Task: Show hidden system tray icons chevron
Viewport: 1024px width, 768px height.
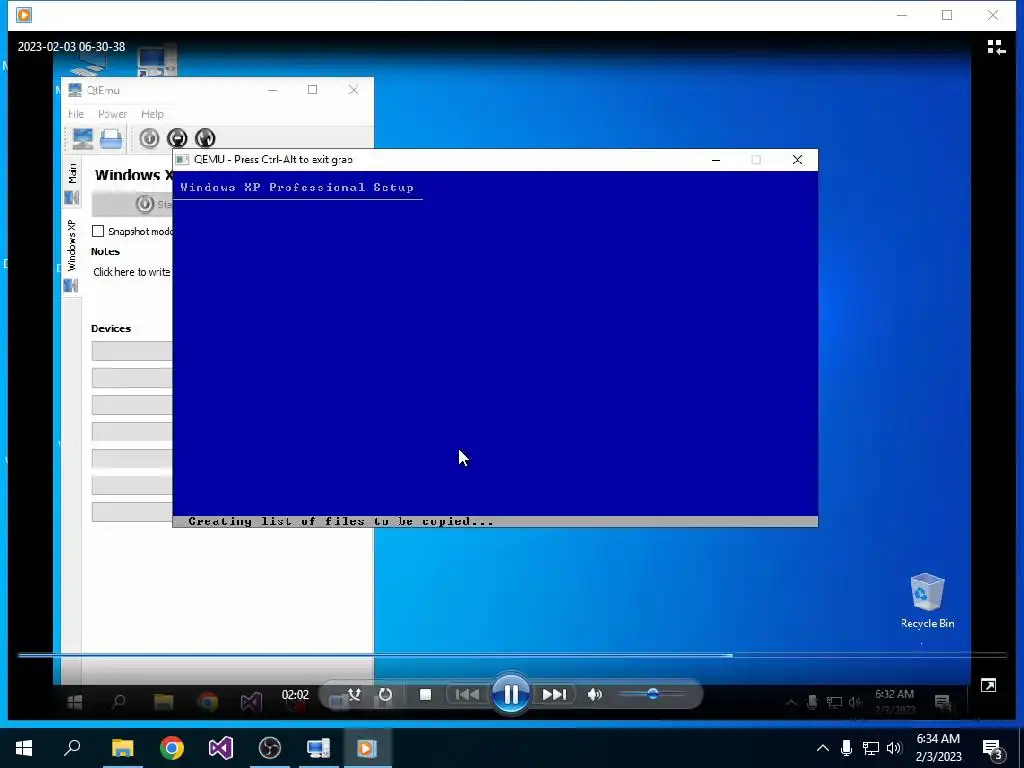Action: (x=823, y=748)
